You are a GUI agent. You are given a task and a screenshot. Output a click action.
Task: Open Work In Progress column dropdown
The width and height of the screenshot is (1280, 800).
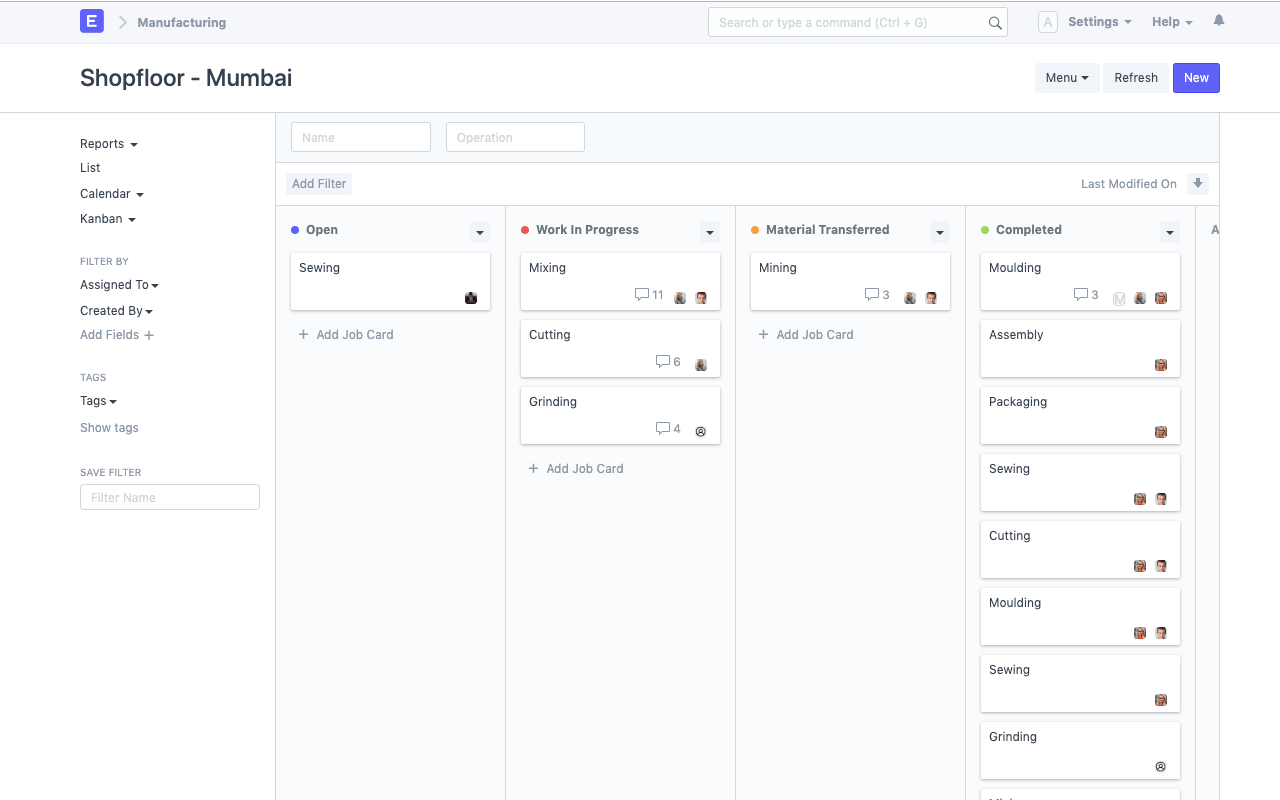pyautogui.click(x=710, y=232)
